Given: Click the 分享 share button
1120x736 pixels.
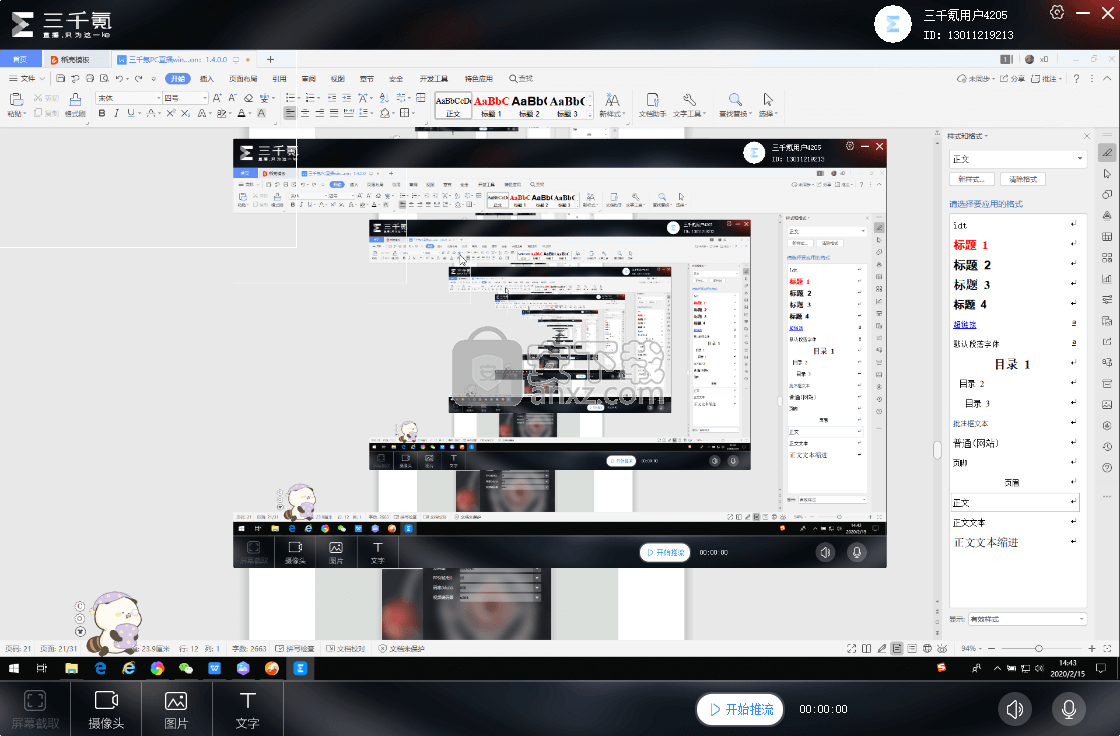Looking at the screenshot, I should coord(1012,79).
